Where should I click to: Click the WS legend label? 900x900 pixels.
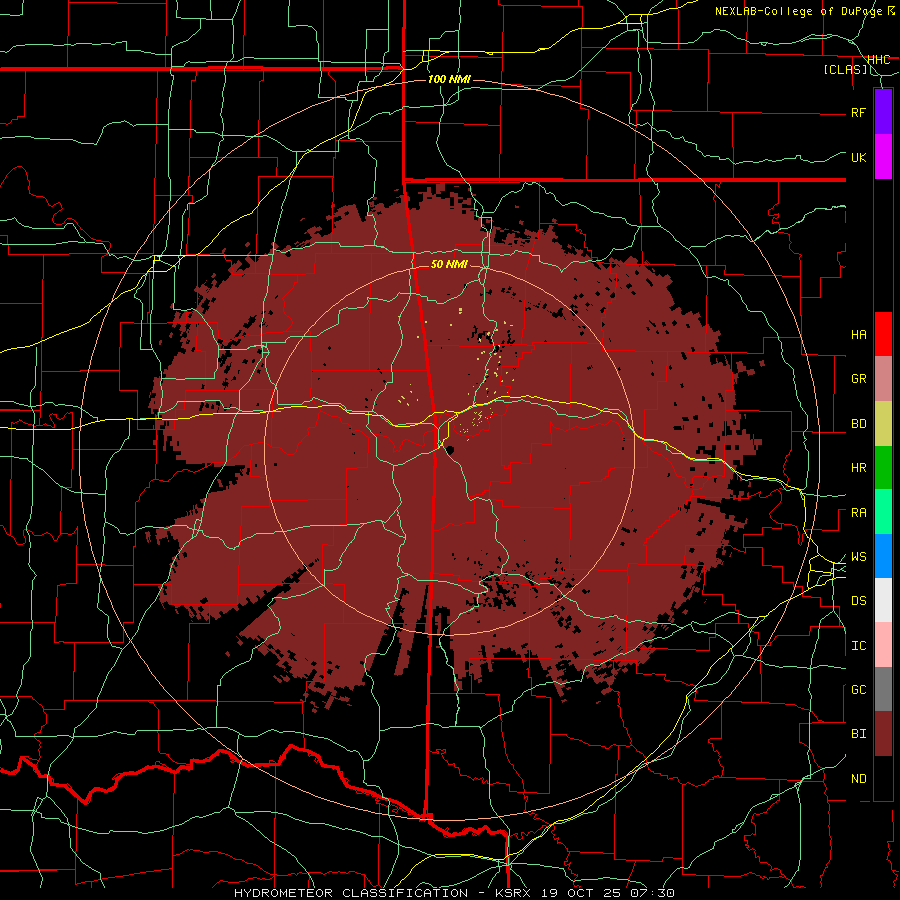click(859, 557)
